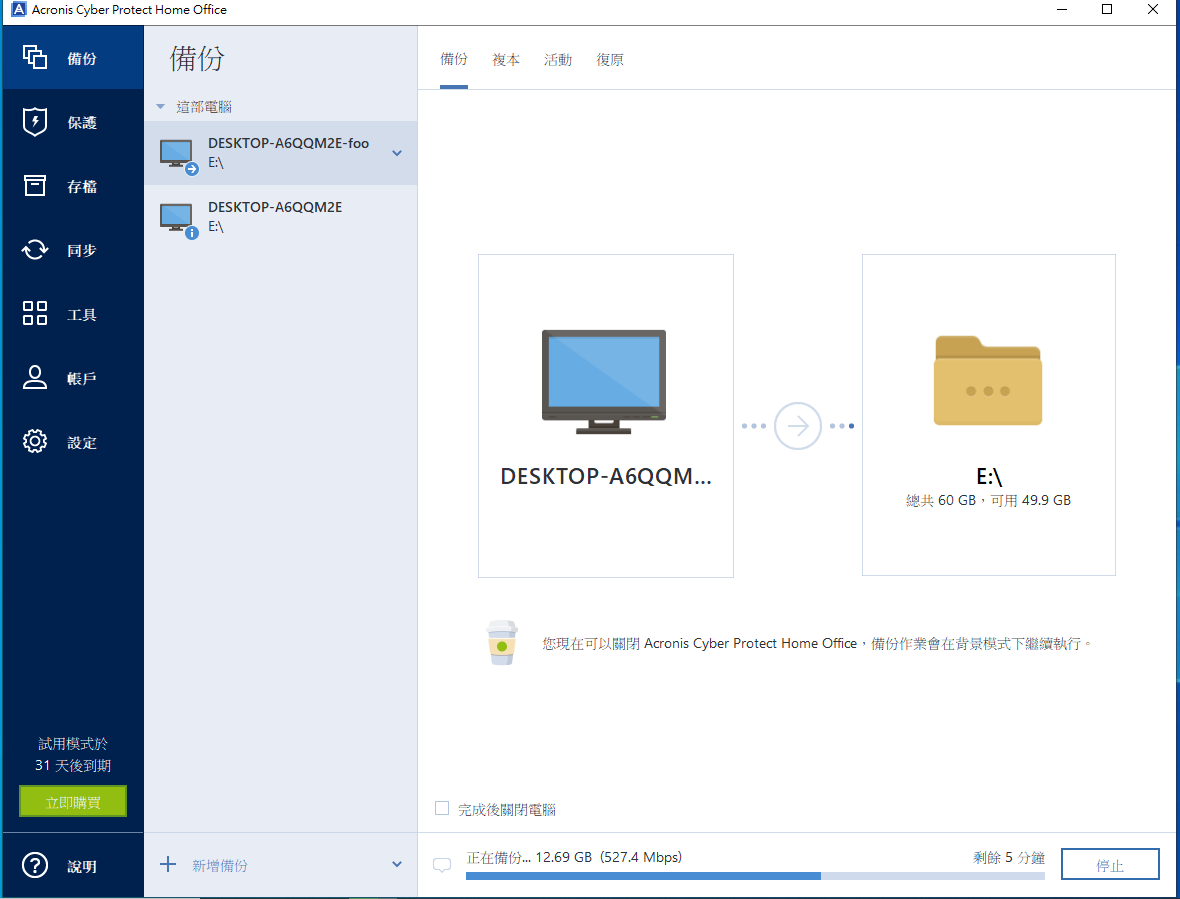This screenshot has width=1180, height=899.
Task: Click the 存檔 archive icon
Action: point(35,186)
